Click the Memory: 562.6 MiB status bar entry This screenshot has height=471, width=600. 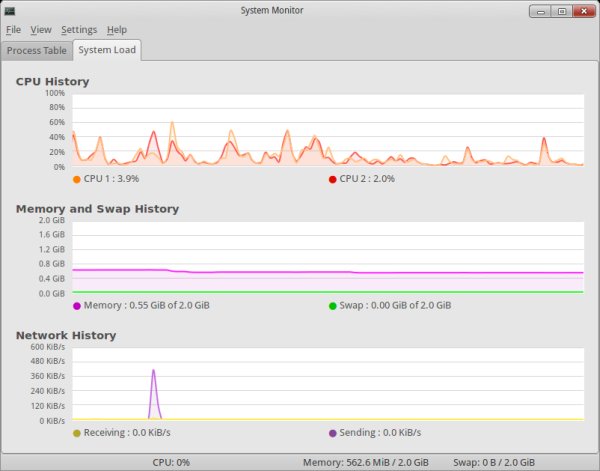click(x=366, y=463)
